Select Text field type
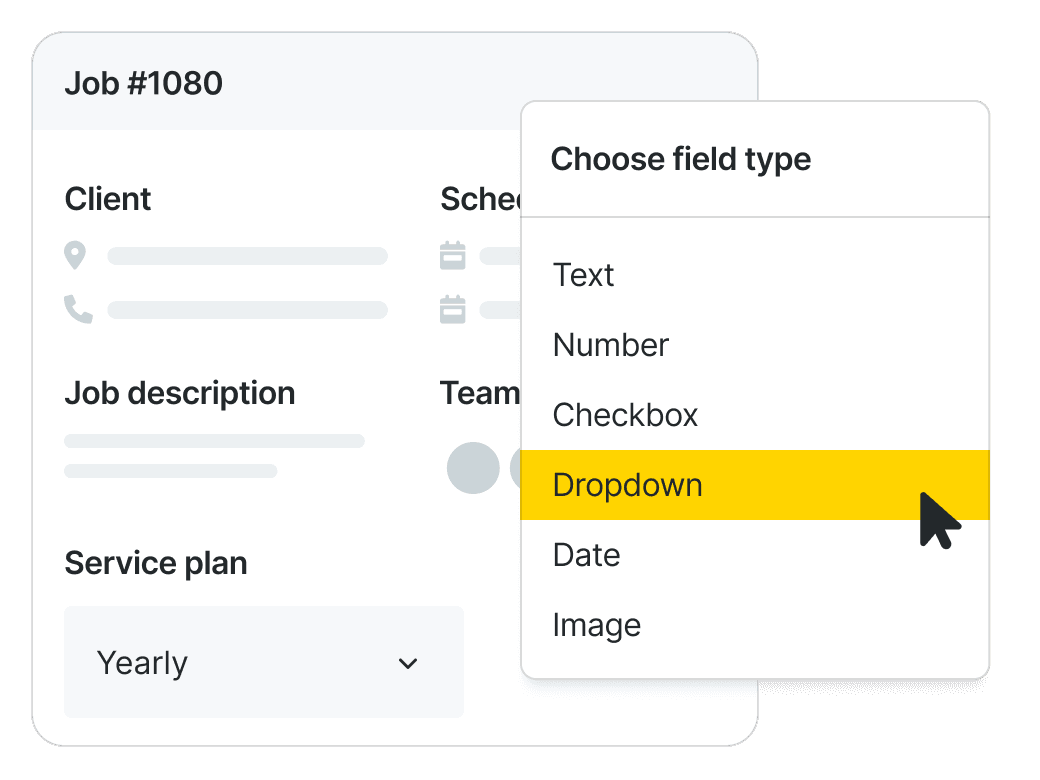This screenshot has width=1040, height=780. 755,275
